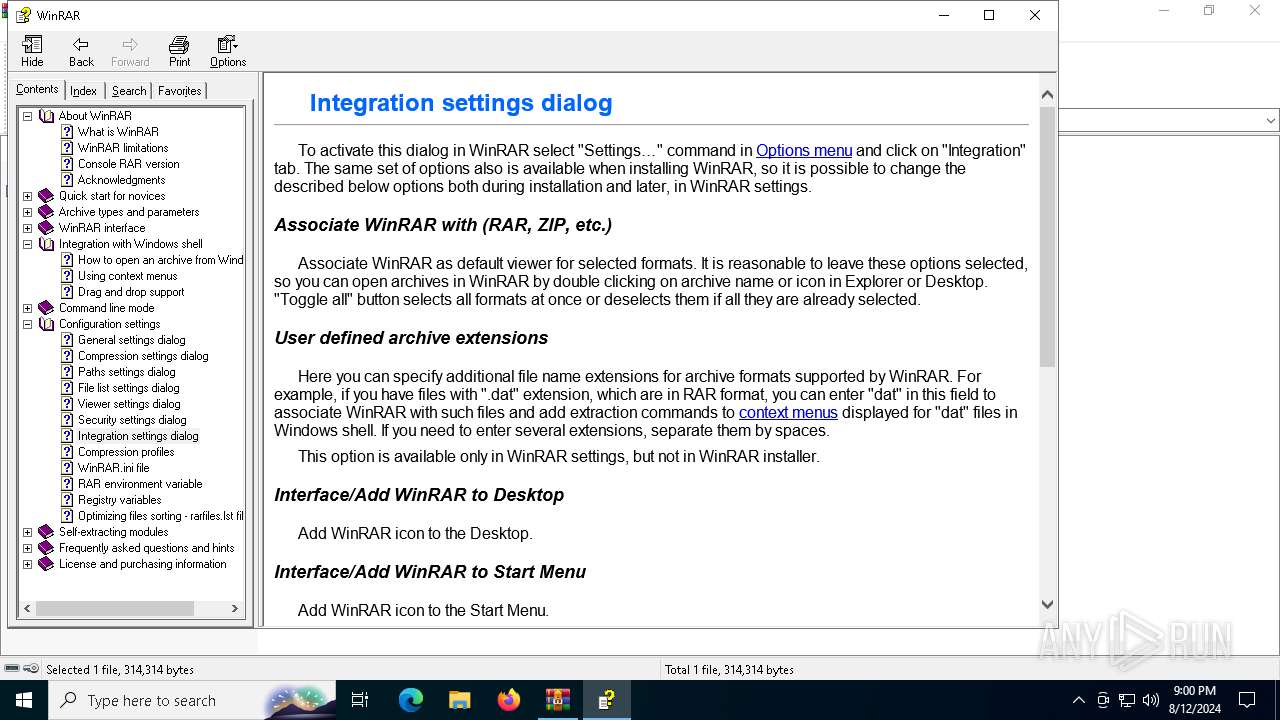The width and height of the screenshot is (1280, 720).
Task: Switch to the Favorites tab
Action: click(180, 91)
